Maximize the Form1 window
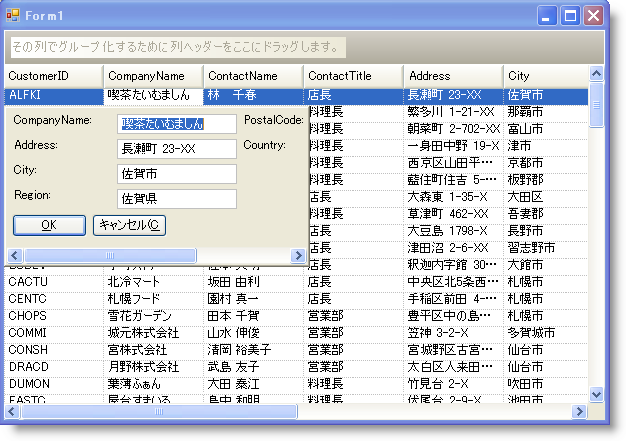The height and width of the screenshot is (441, 626). pos(570,16)
